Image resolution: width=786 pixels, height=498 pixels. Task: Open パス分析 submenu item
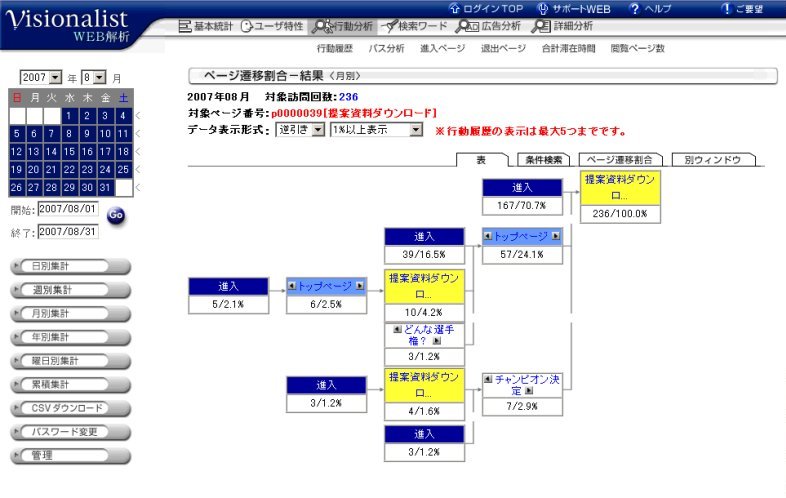386,48
